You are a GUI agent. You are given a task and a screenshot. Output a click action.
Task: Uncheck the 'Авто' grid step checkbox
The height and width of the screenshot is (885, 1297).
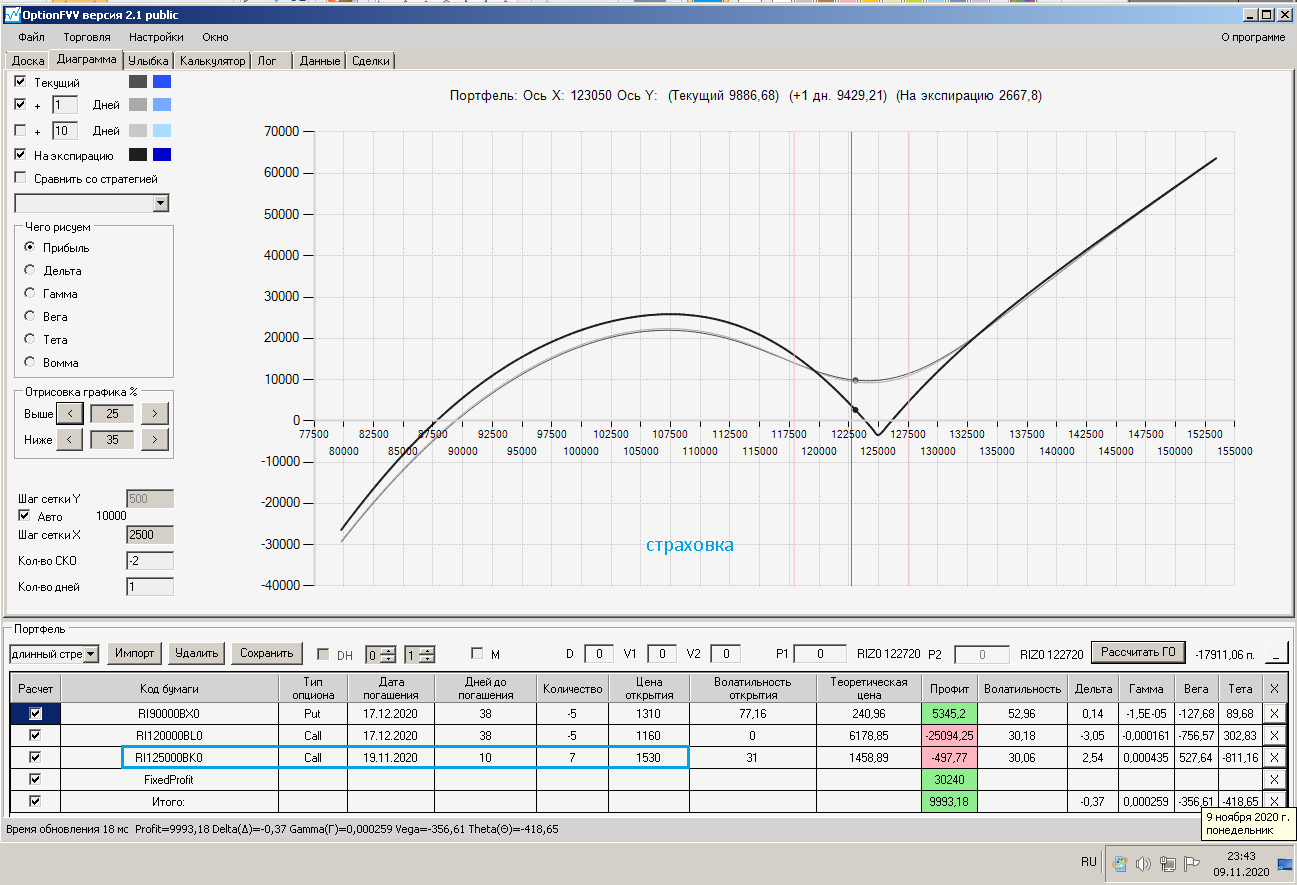tap(25, 516)
